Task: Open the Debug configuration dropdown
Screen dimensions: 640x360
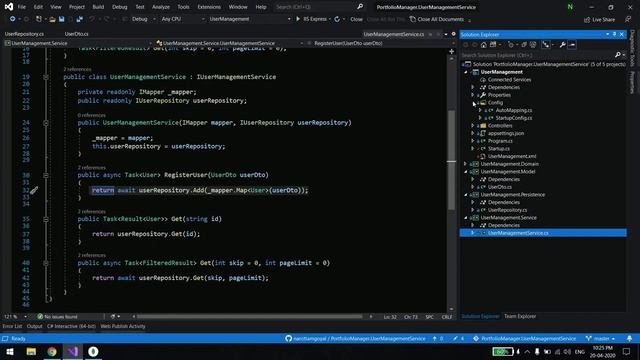Action: pyautogui.click(x=144, y=19)
